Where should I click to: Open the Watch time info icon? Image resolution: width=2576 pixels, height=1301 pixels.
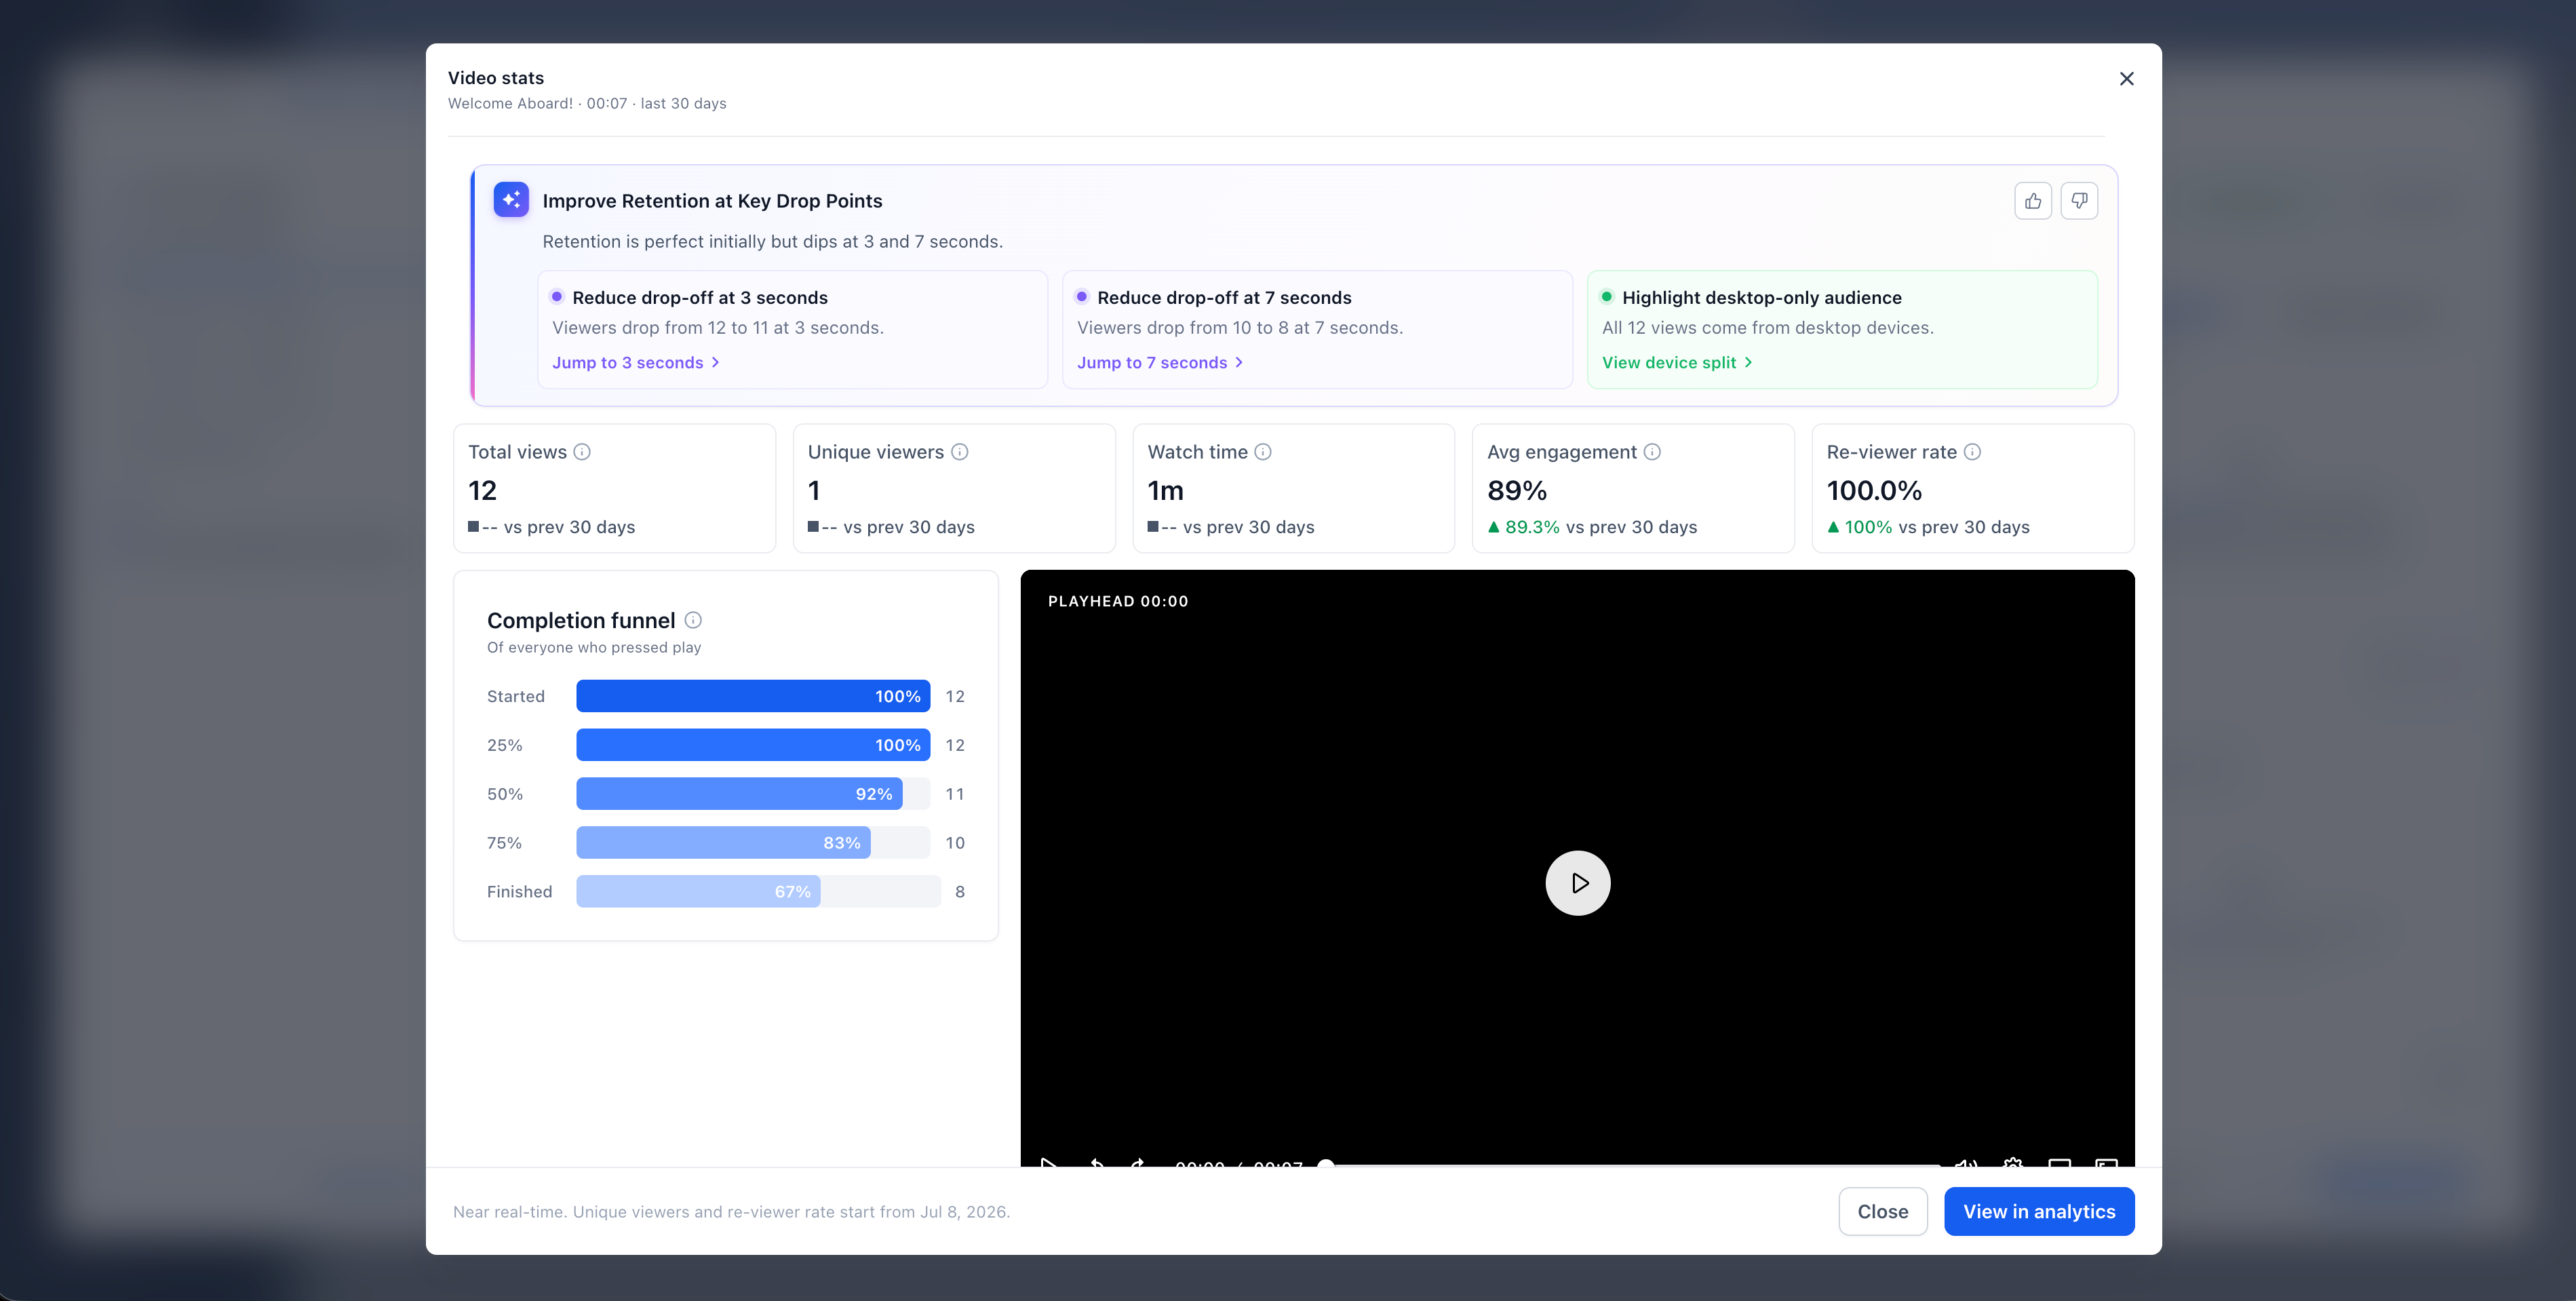(1263, 452)
